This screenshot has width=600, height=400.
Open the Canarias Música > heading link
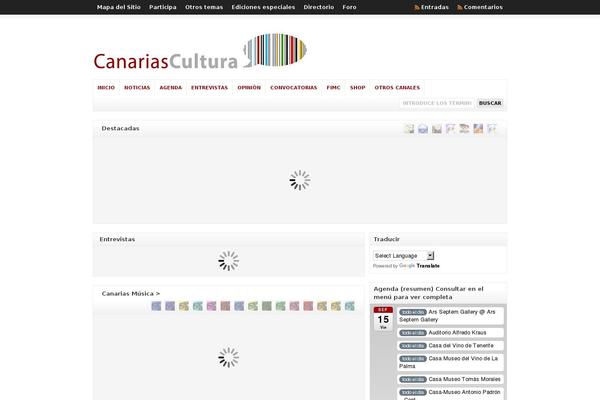tap(131, 294)
